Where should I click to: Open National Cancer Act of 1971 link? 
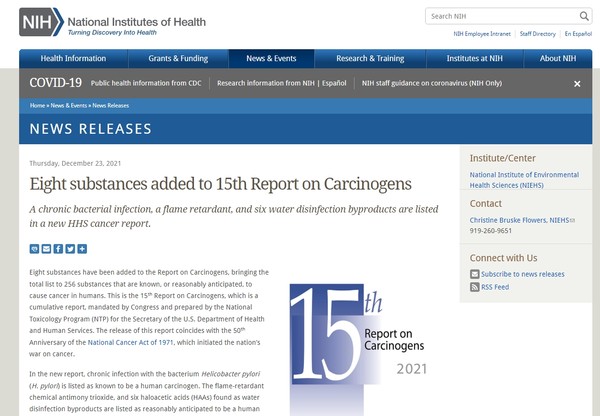pos(130,343)
